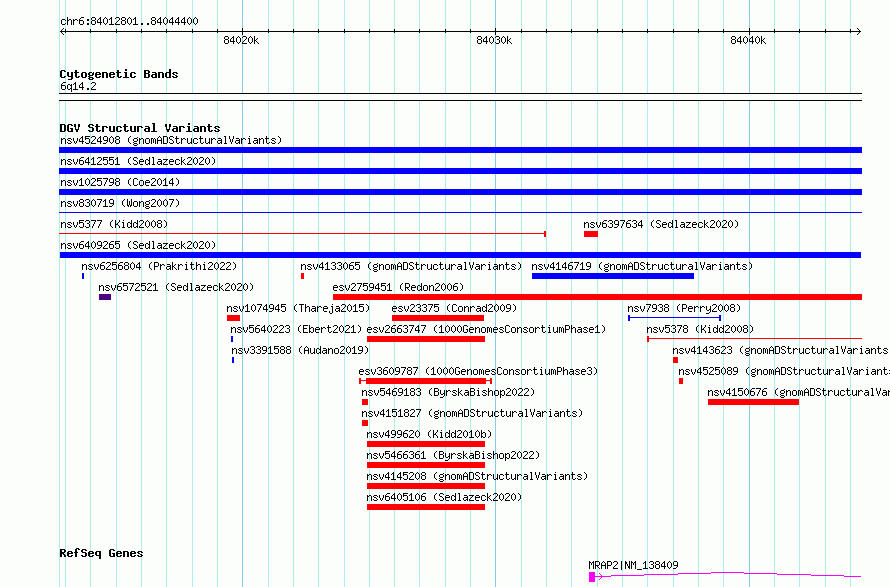This screenshot has width=890, height=587.
Task: Click the red bar under esv23375
Action: 438,318
